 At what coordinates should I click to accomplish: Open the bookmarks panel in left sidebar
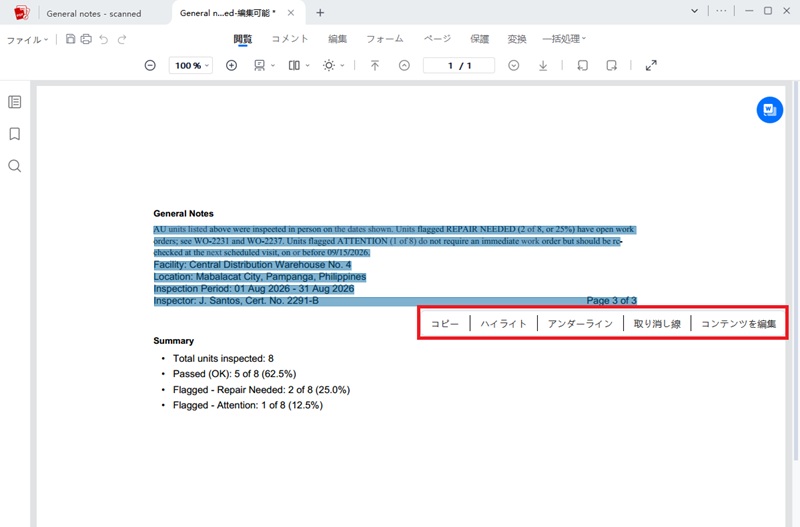pyautogui.click(x=15, y=134)
